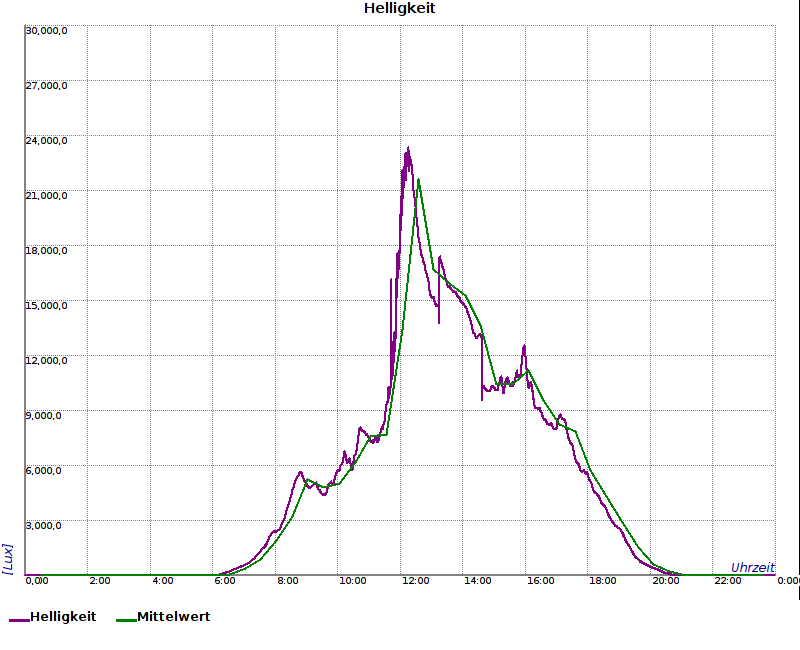Viewport: 800px width, 650px height.
Task: Click the purple curve's highest peak near 12:00
Action: pos(408,148)
